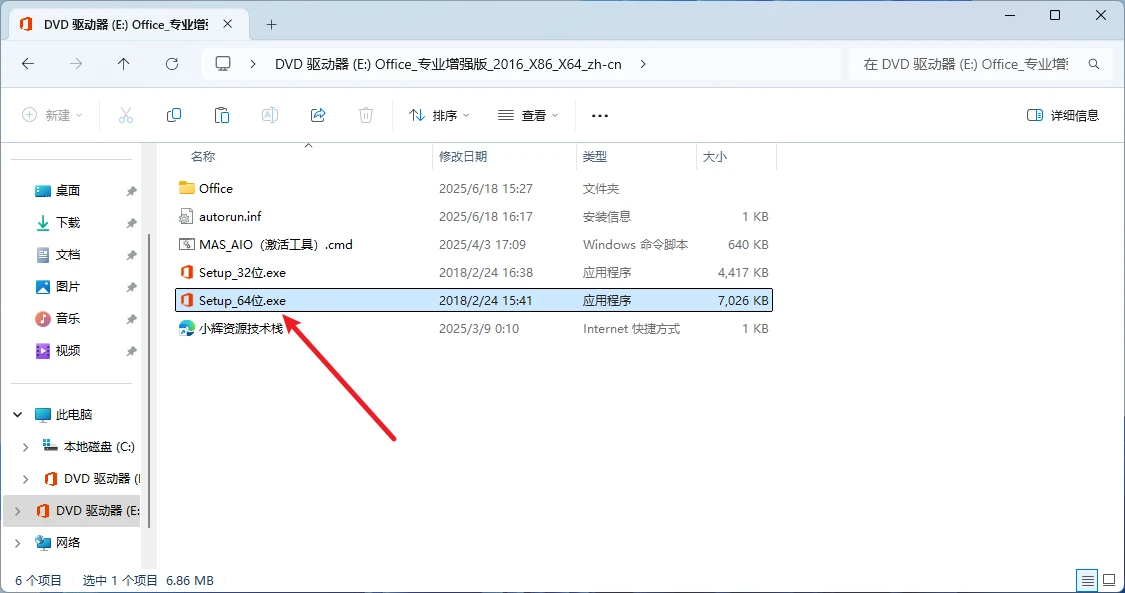Click the Setup_32位.exe Office icon
Viewport: 1125px width, 593px height.
click(187, 272)
